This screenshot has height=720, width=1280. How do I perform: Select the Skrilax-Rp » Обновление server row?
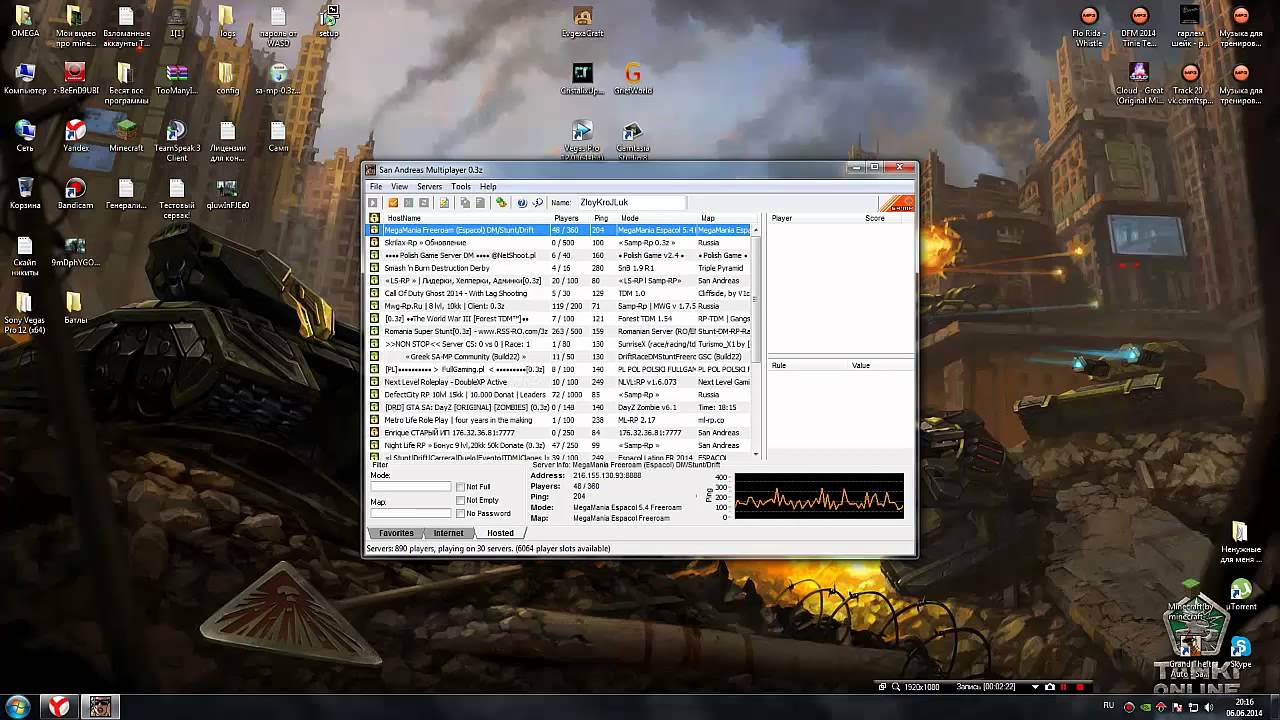coord(560,243)
